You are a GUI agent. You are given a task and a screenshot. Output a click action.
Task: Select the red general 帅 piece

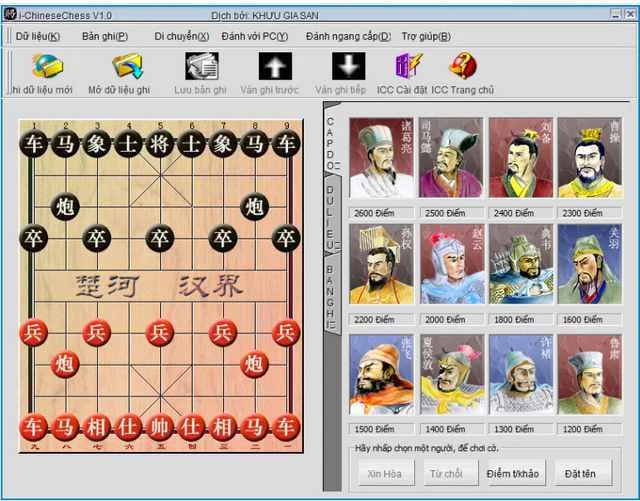(x=160, y=428)
